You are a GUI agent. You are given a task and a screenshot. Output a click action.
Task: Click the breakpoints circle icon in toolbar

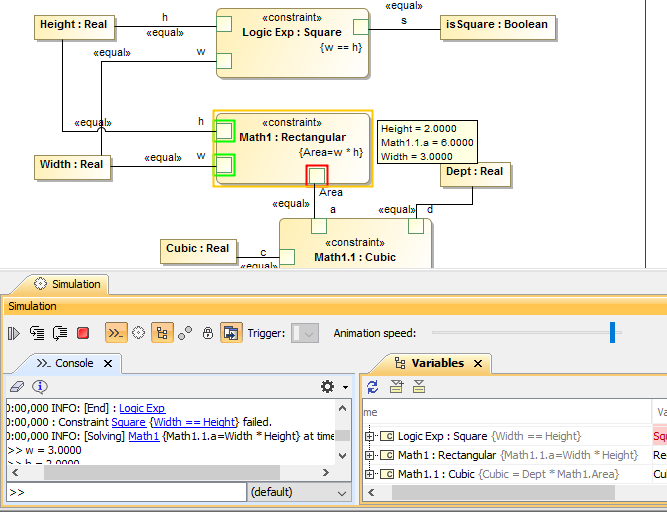tap(138, 333)
